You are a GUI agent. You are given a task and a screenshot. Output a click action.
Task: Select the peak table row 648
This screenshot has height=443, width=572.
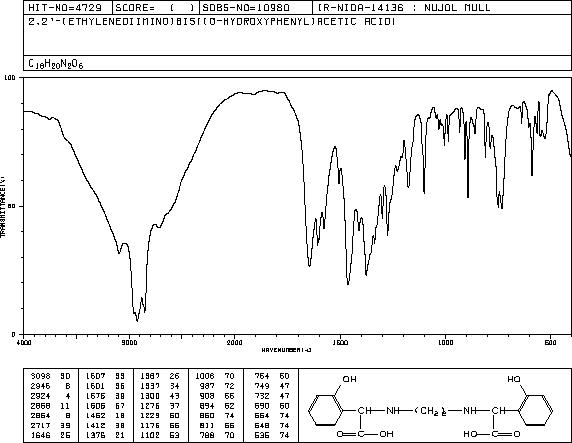point(272,425)
